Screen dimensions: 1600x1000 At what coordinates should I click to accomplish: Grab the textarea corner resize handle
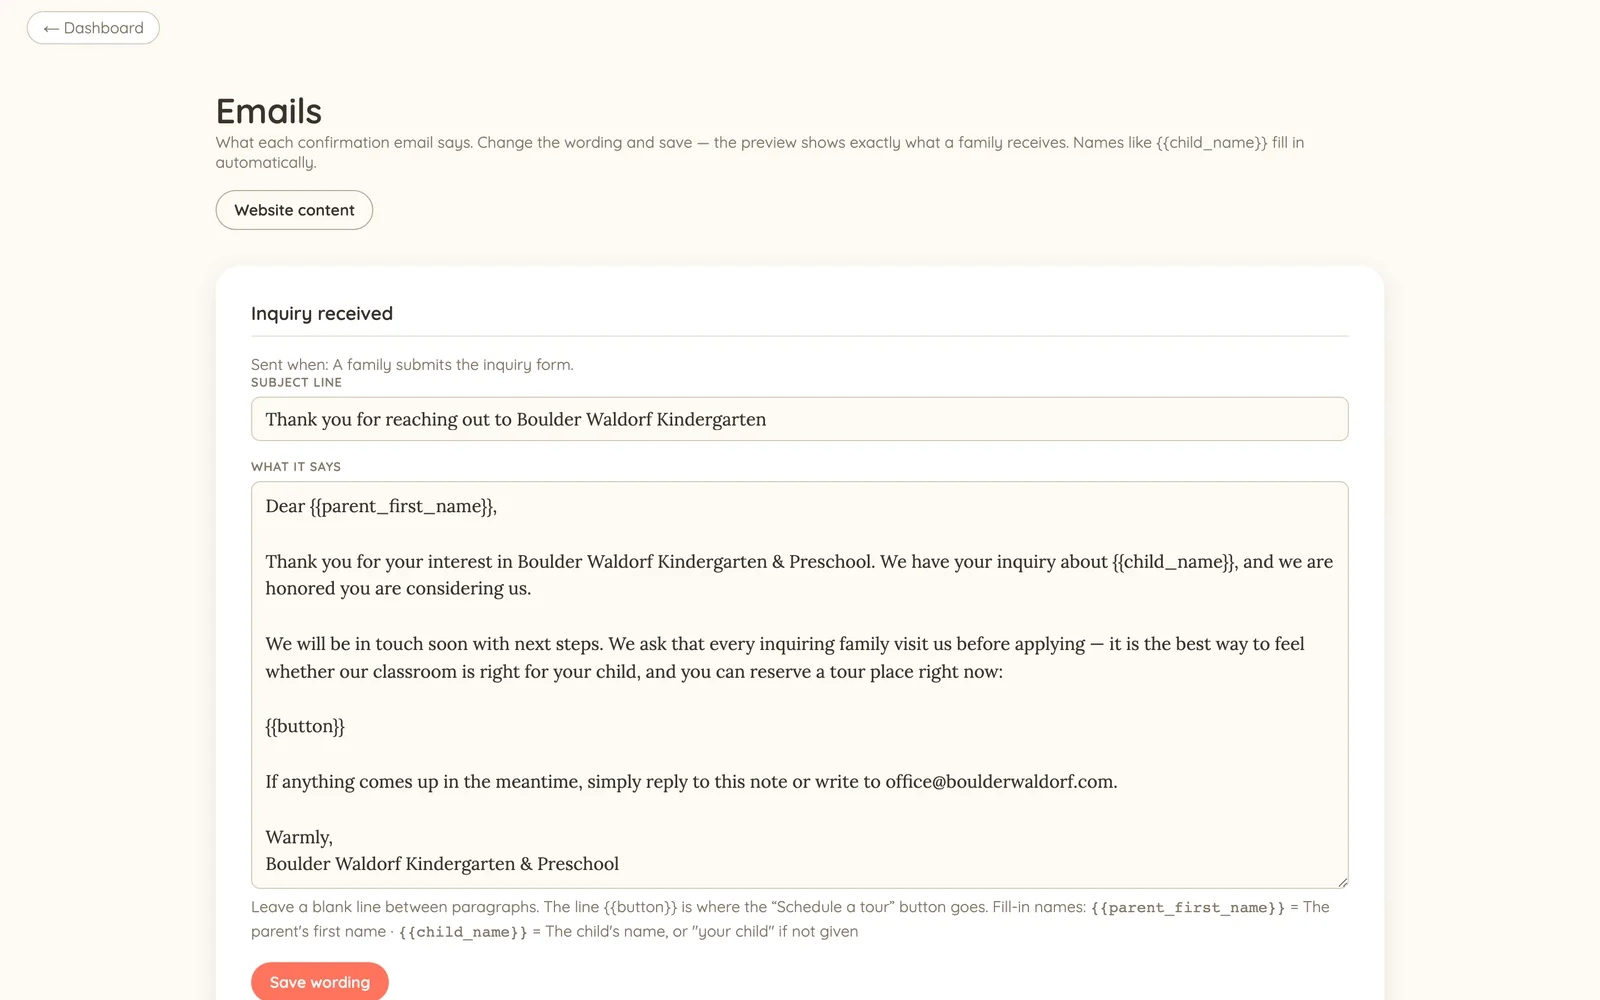click(1342, 882)
